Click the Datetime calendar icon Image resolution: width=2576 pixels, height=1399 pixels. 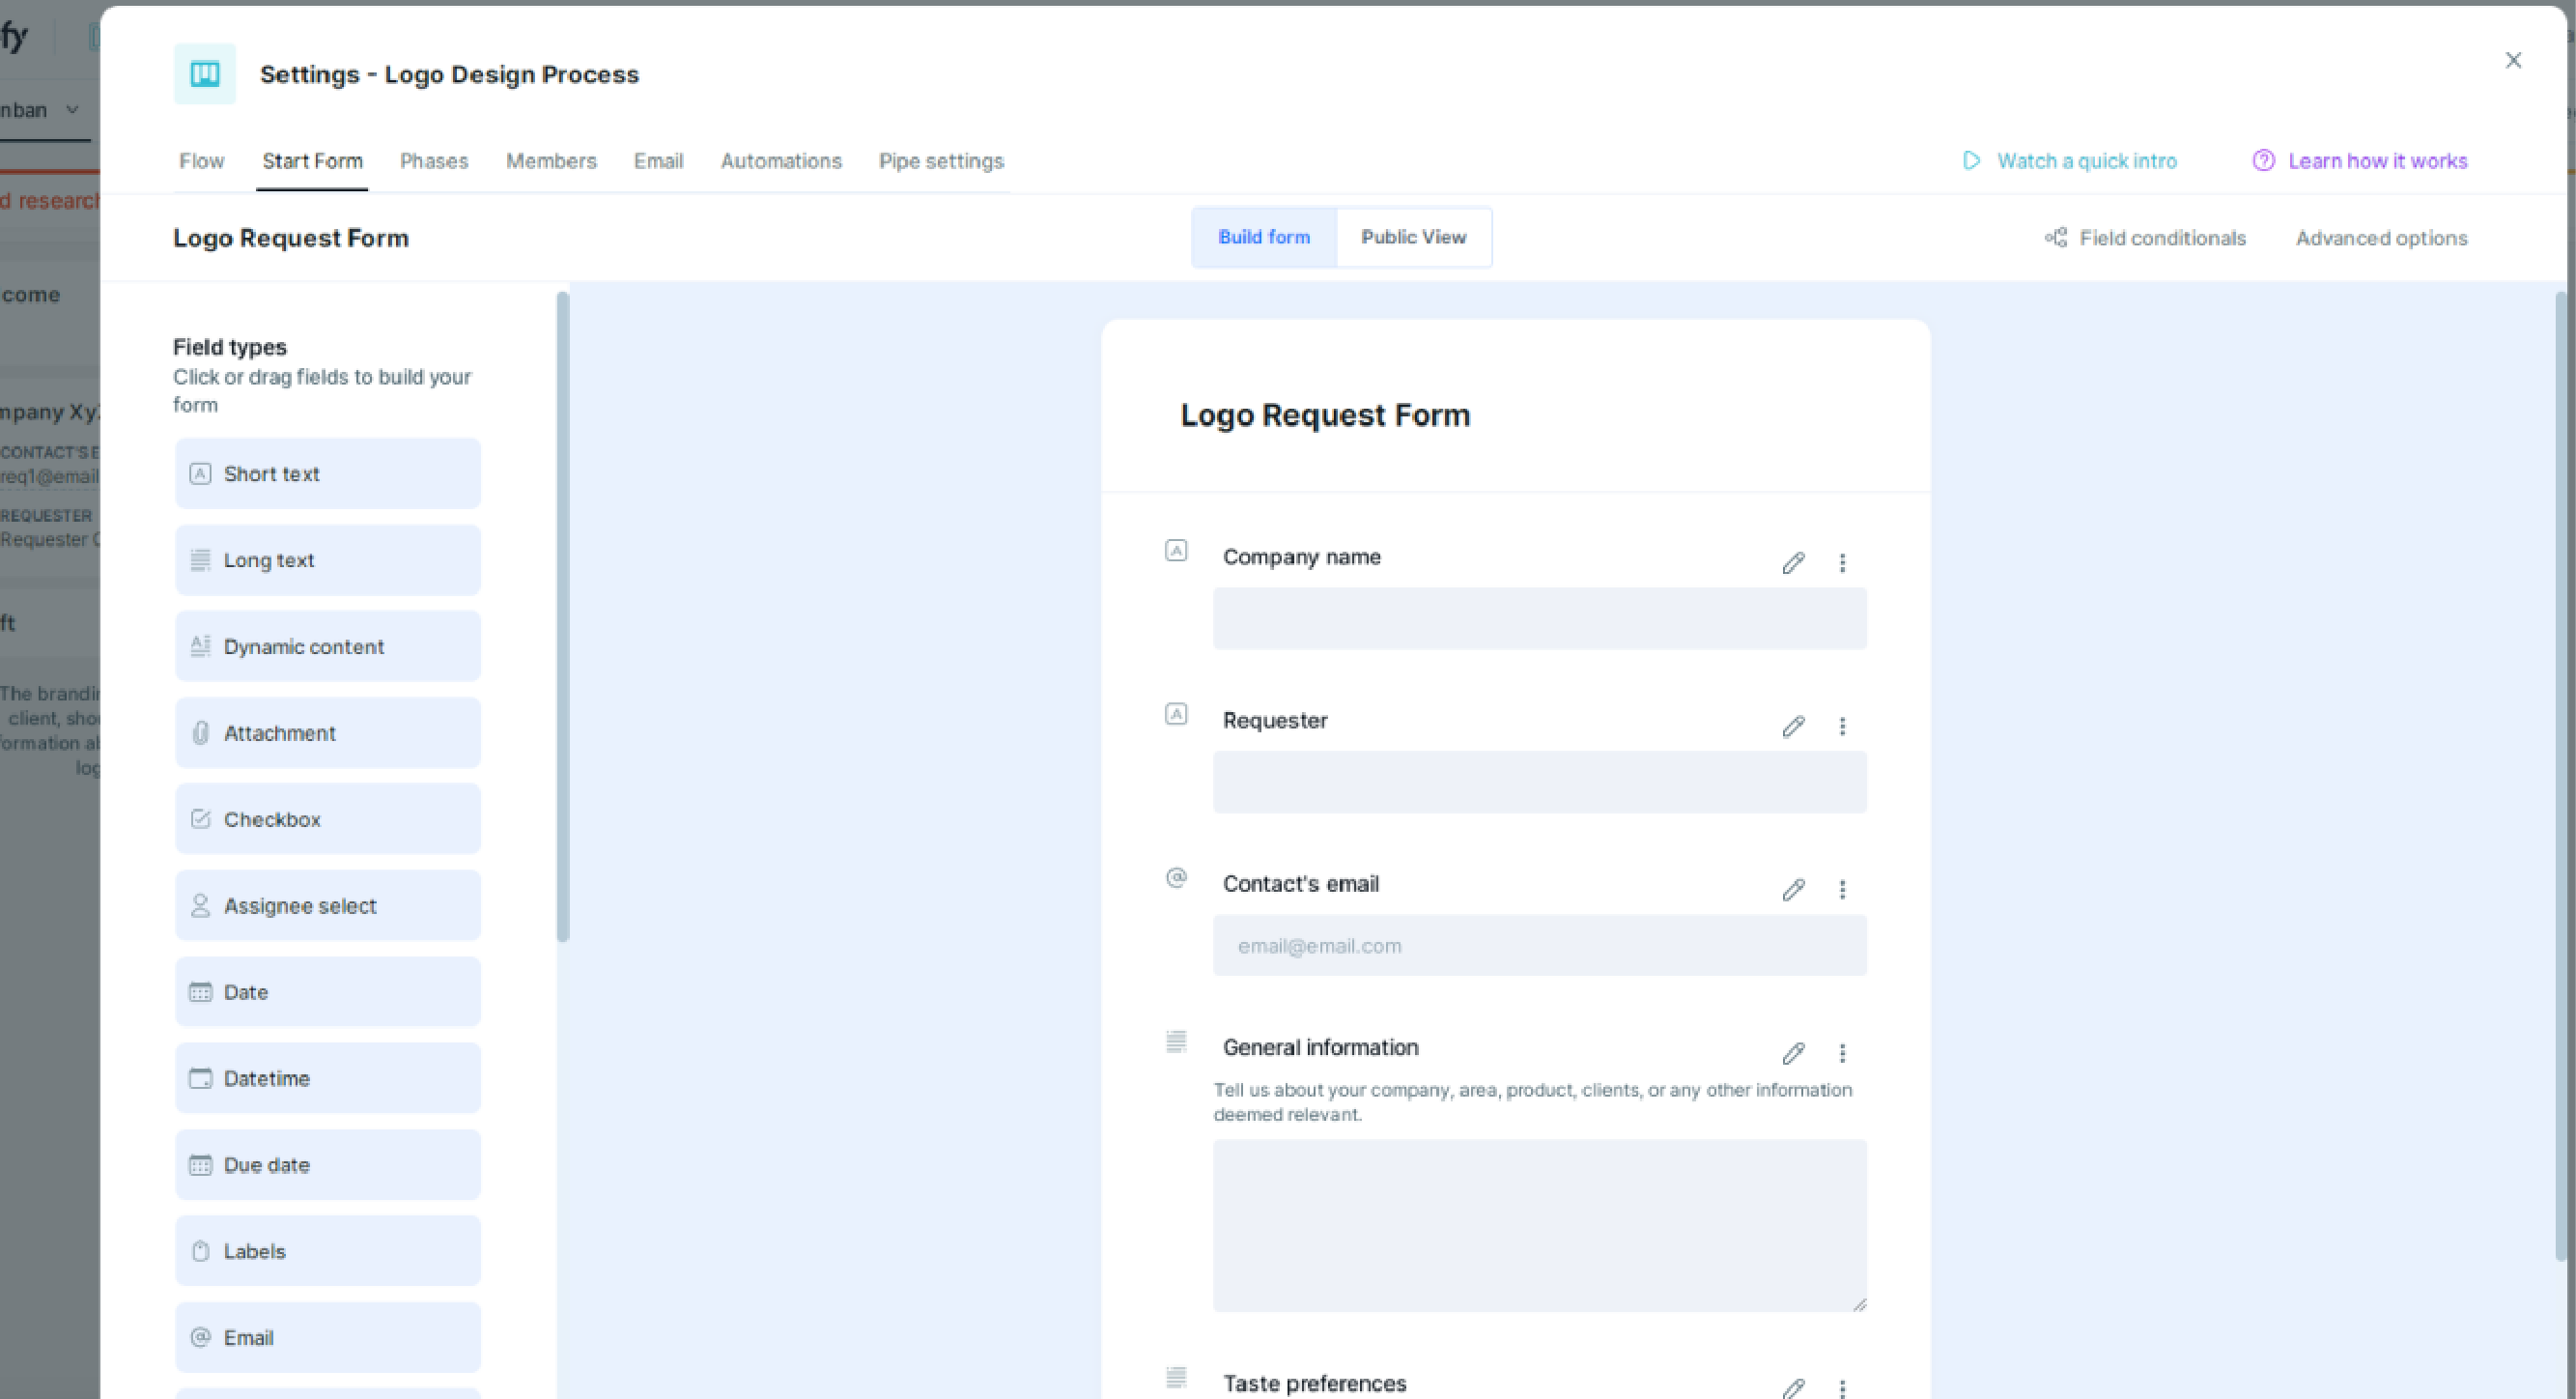(x=200, y=1078)
